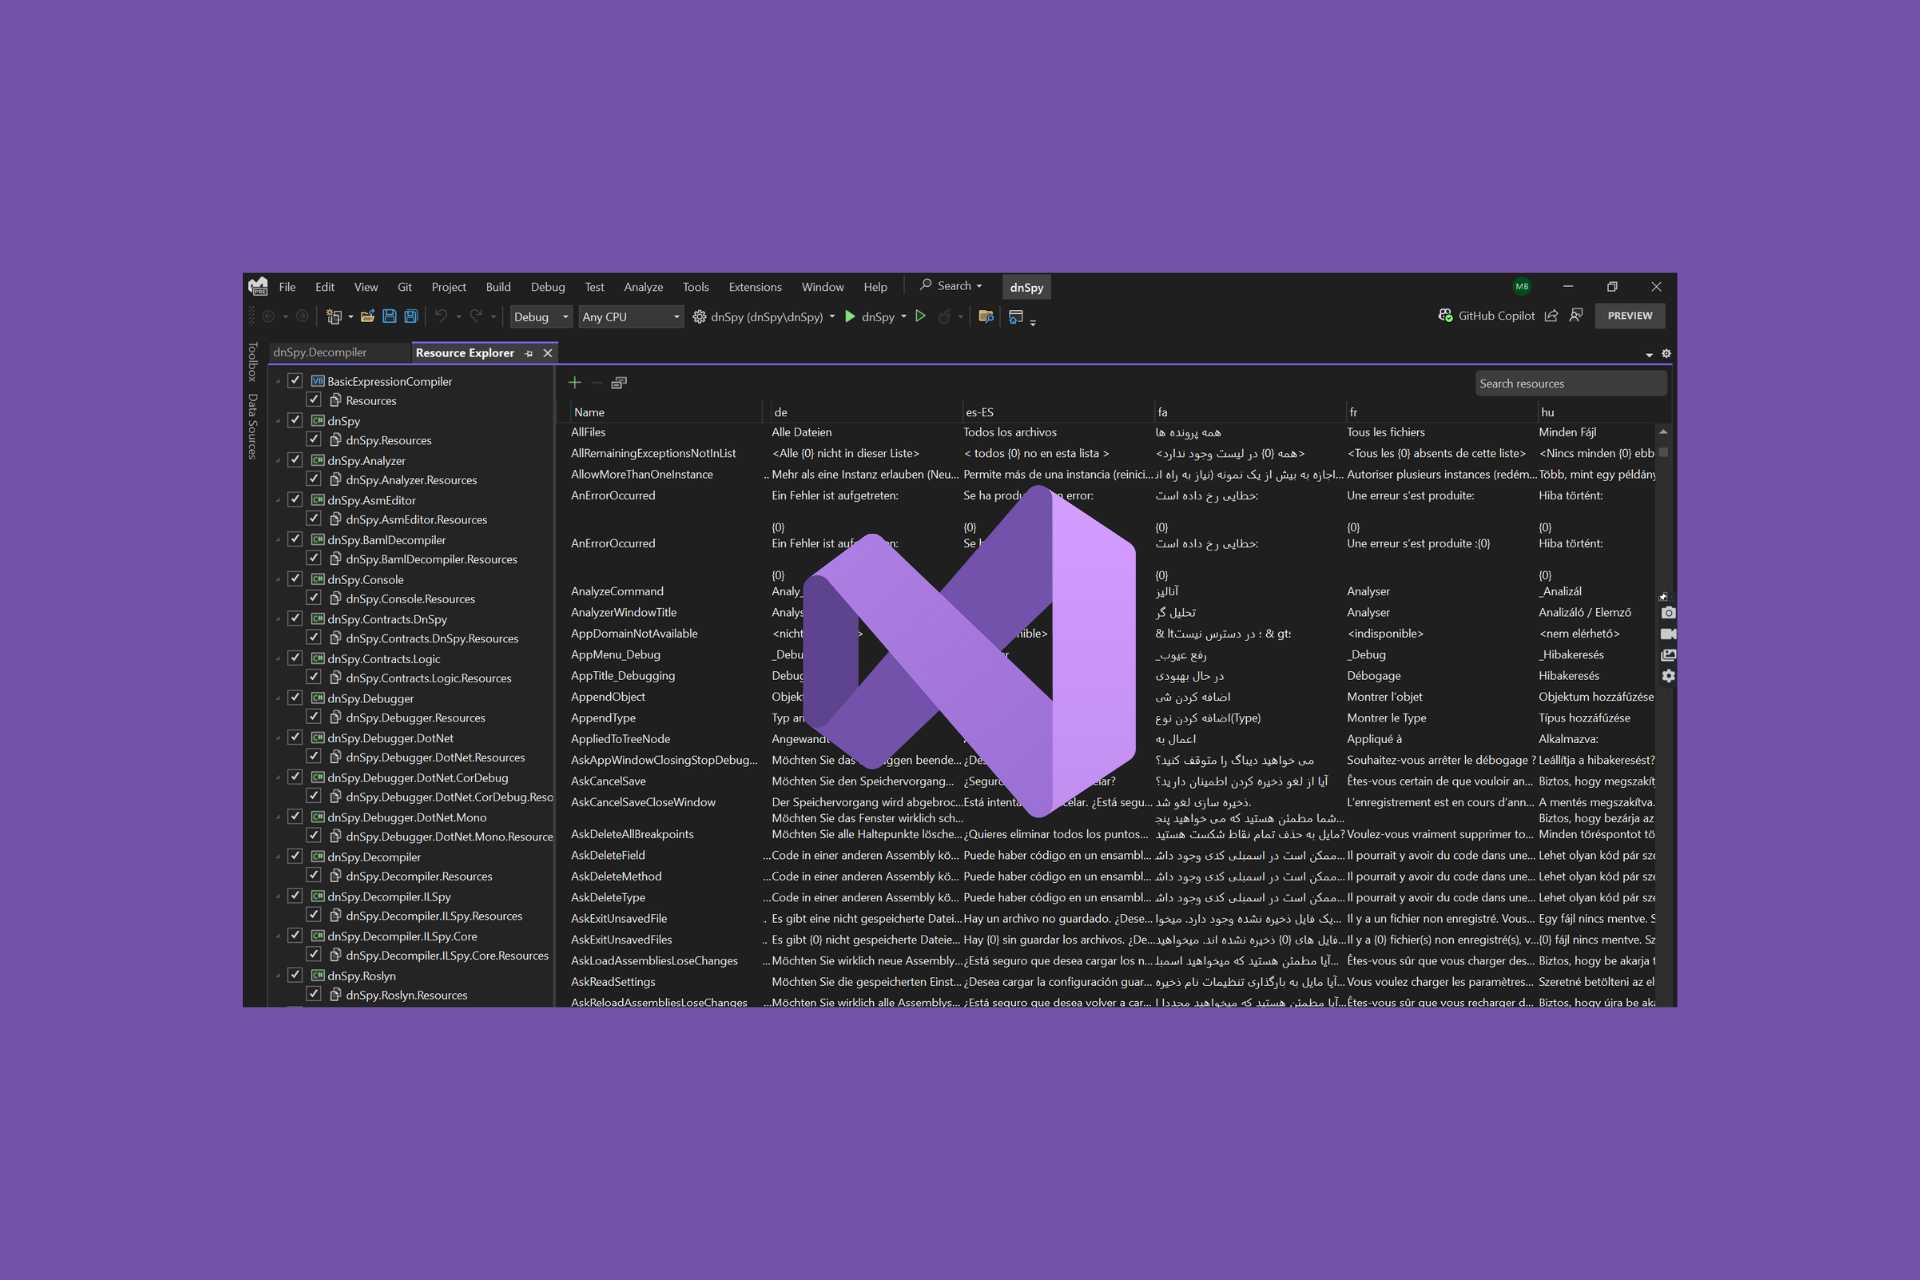Click the startup project gear icon
1920x1280 pixels.
point(700,317)
